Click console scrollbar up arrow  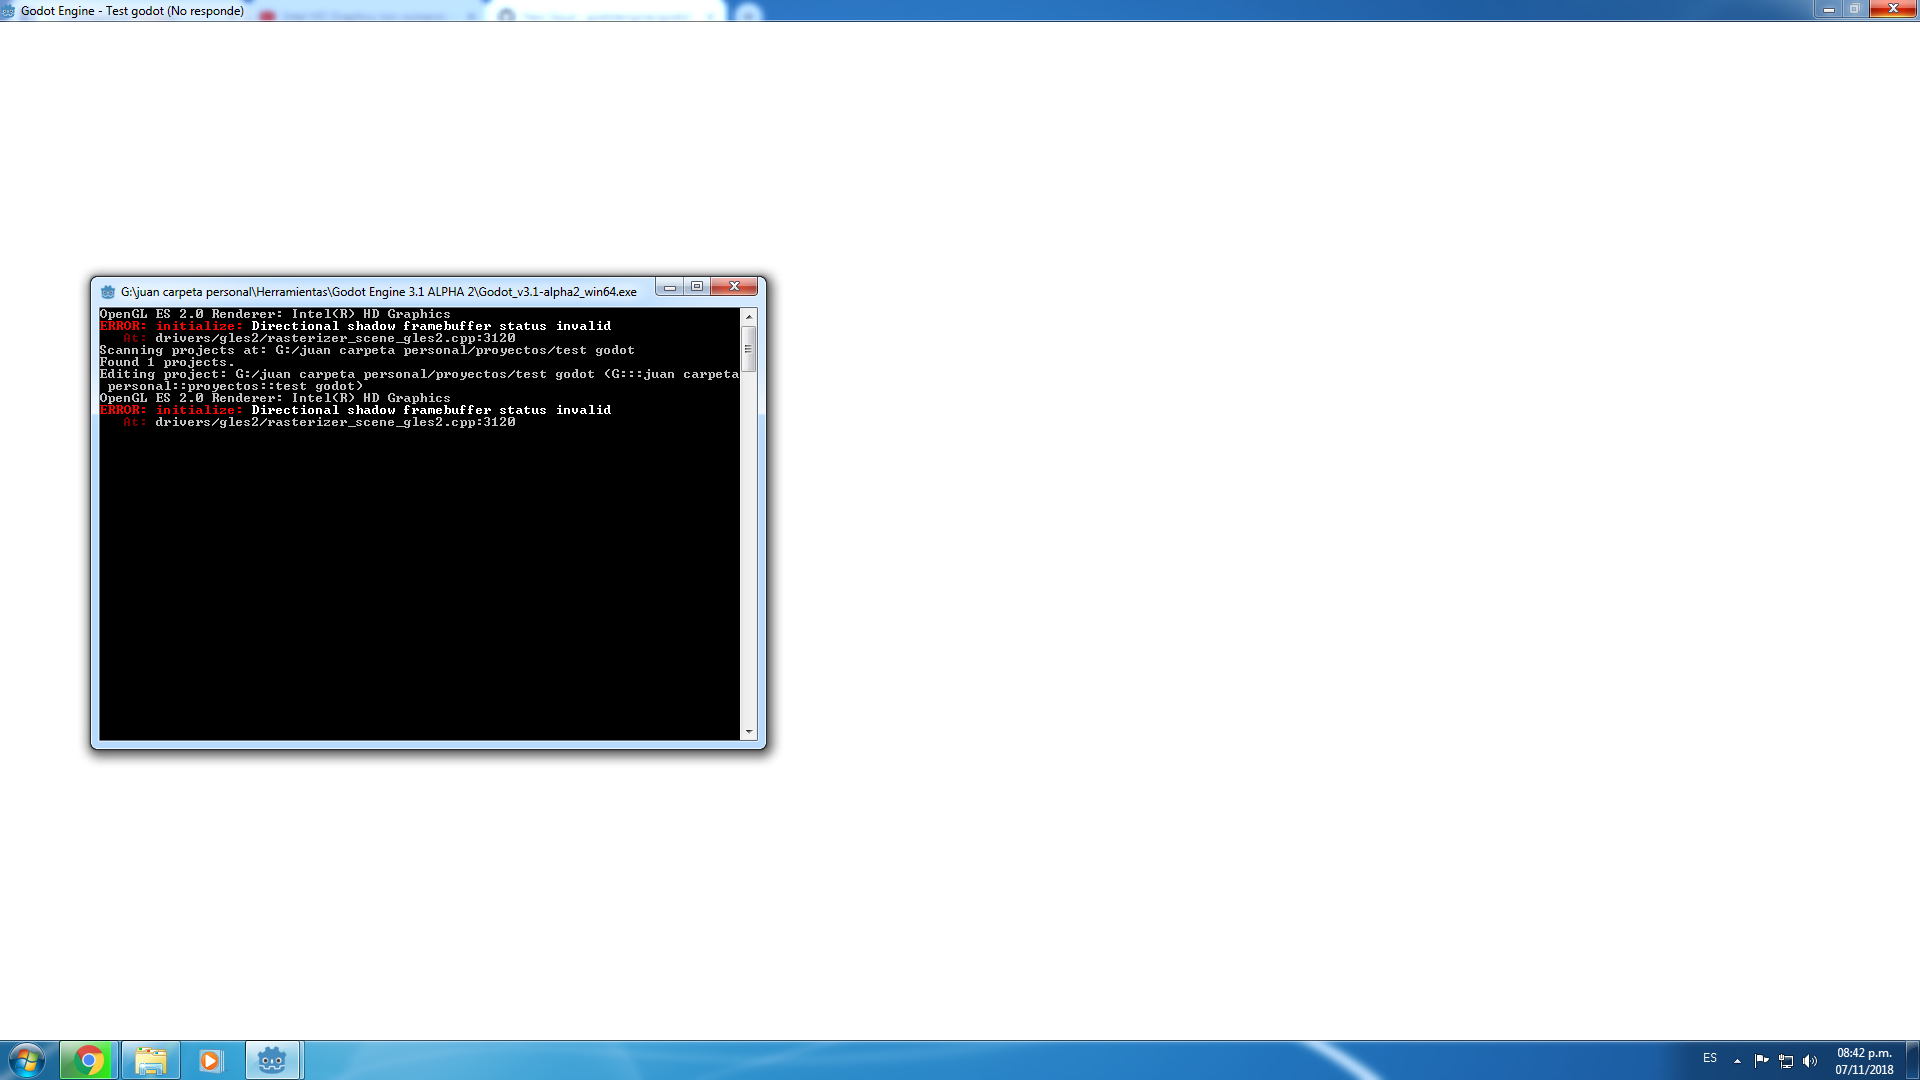pos(748,316)
